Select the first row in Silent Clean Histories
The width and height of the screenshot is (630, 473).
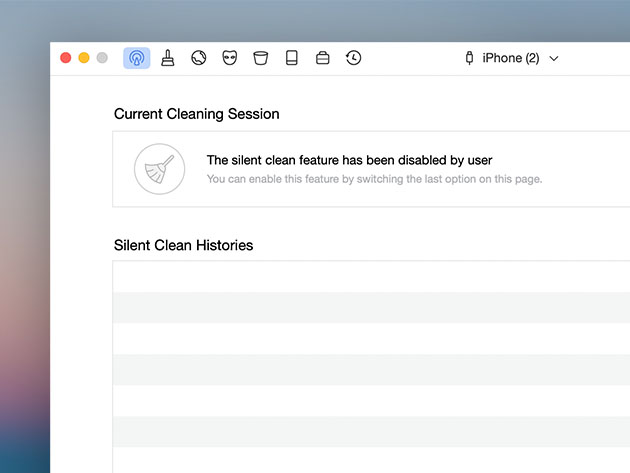click(x=371, y=277)
